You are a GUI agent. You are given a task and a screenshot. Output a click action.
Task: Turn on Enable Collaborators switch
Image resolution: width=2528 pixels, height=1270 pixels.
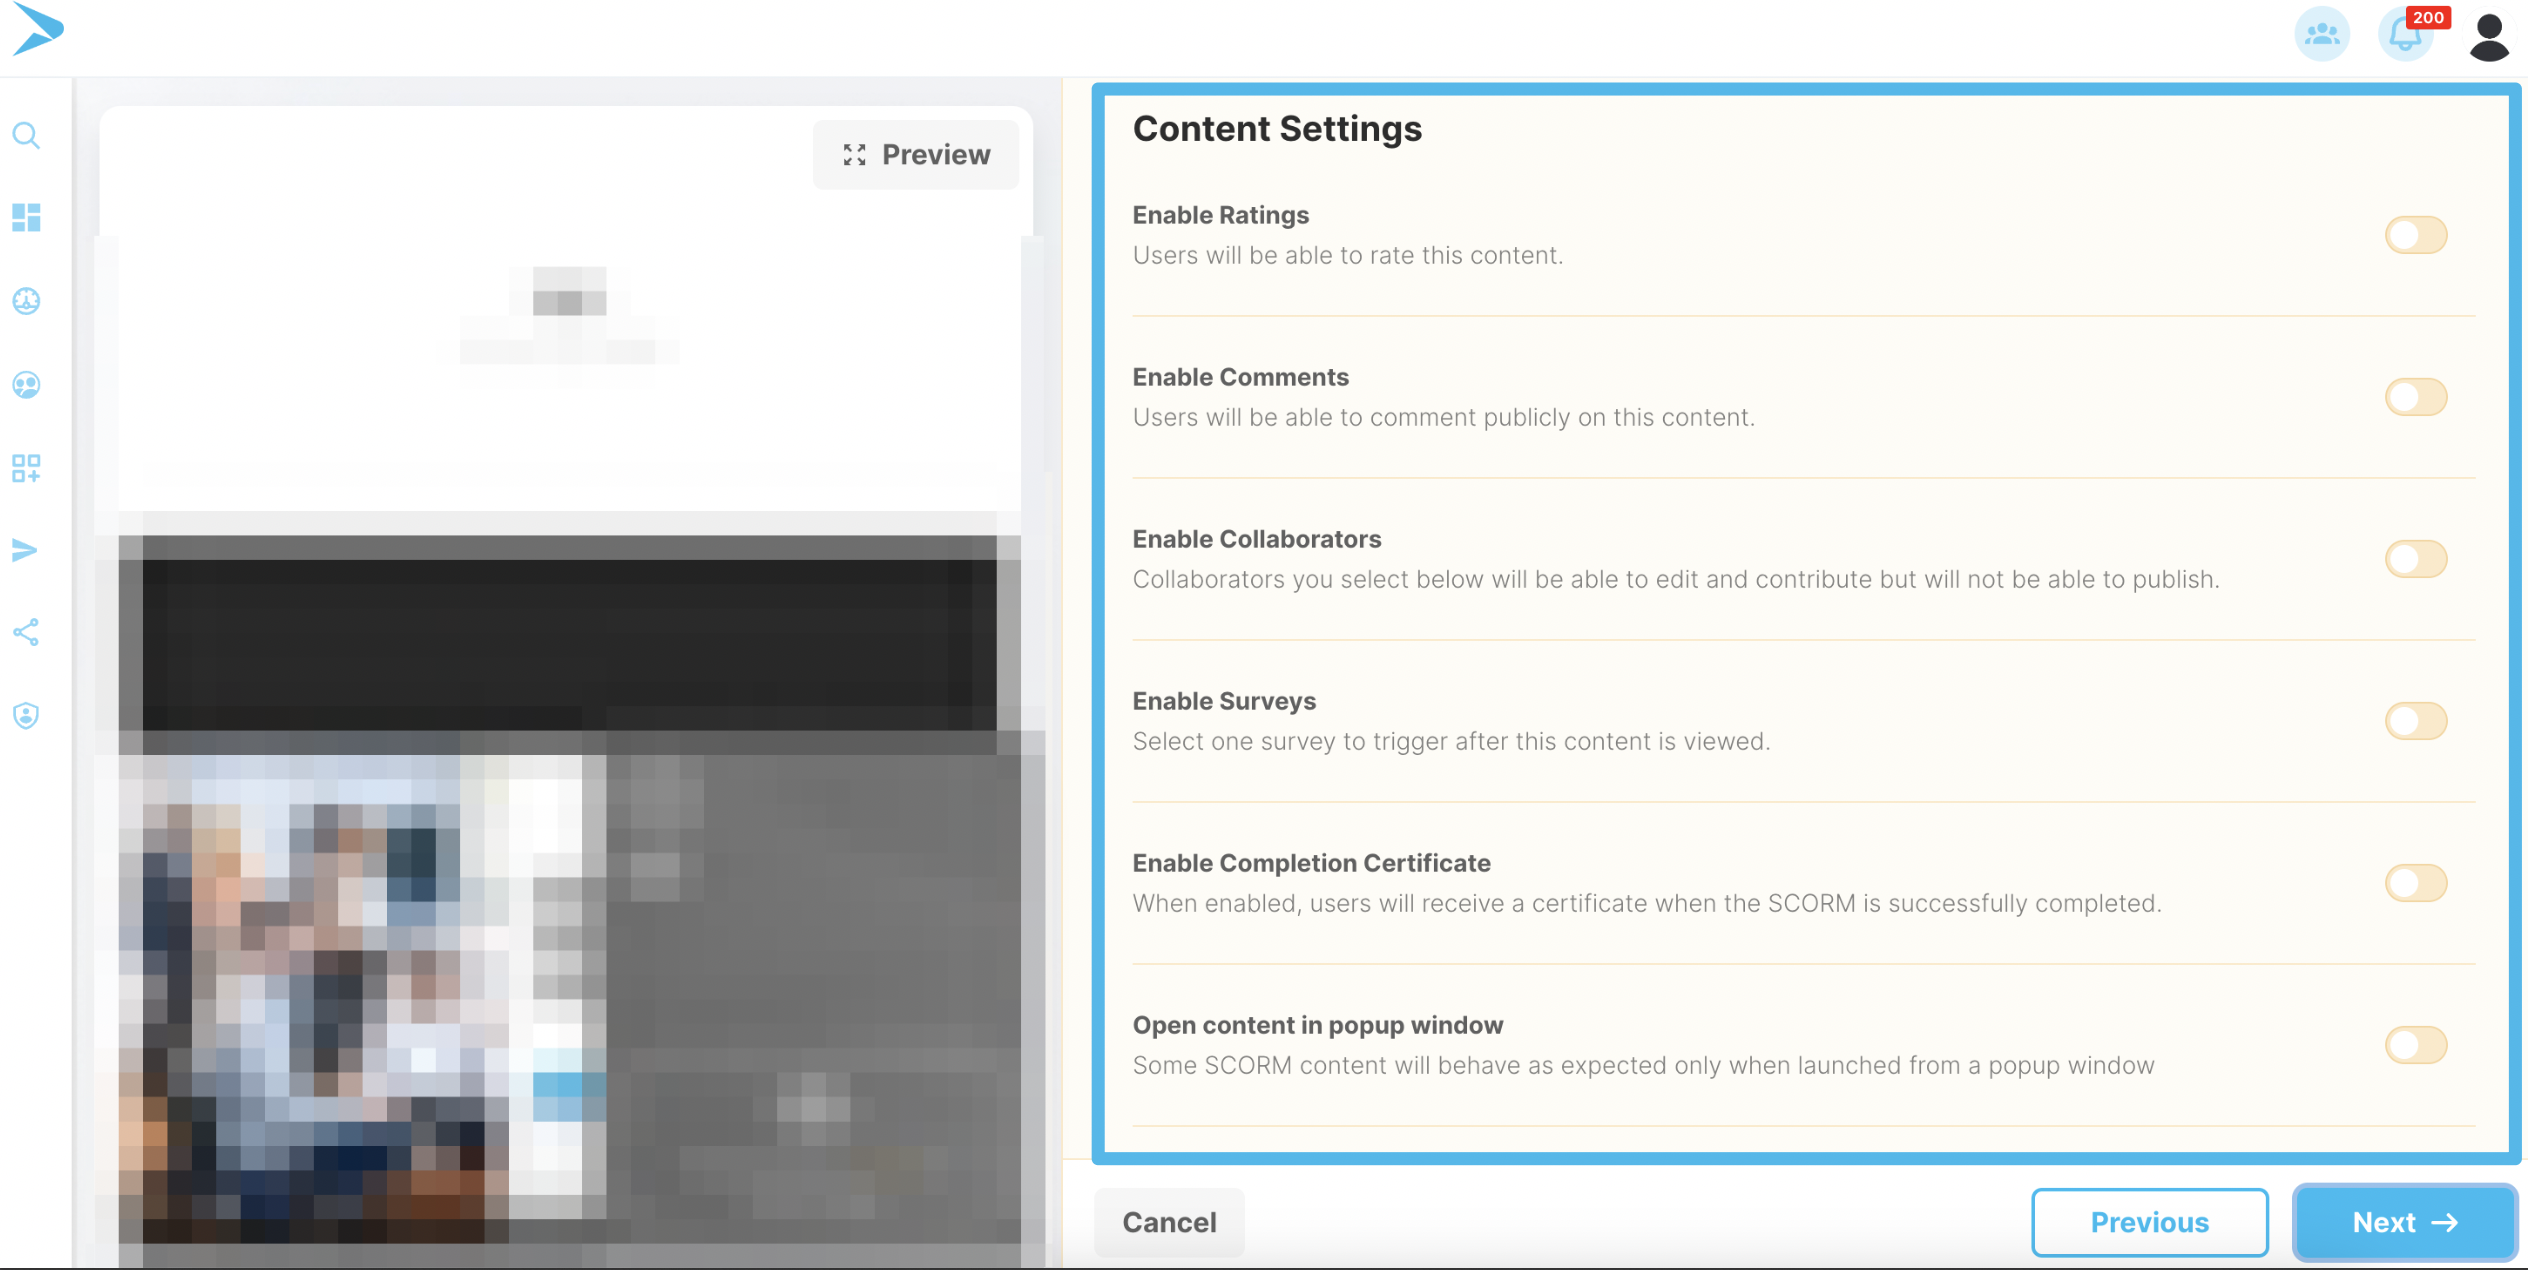(2416, 559)
